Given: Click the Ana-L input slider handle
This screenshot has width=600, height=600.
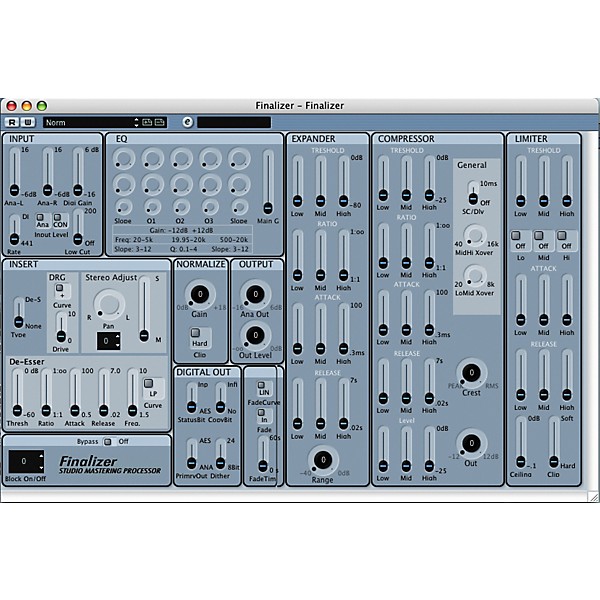Looking at the screenshot, I should (15, 189).
